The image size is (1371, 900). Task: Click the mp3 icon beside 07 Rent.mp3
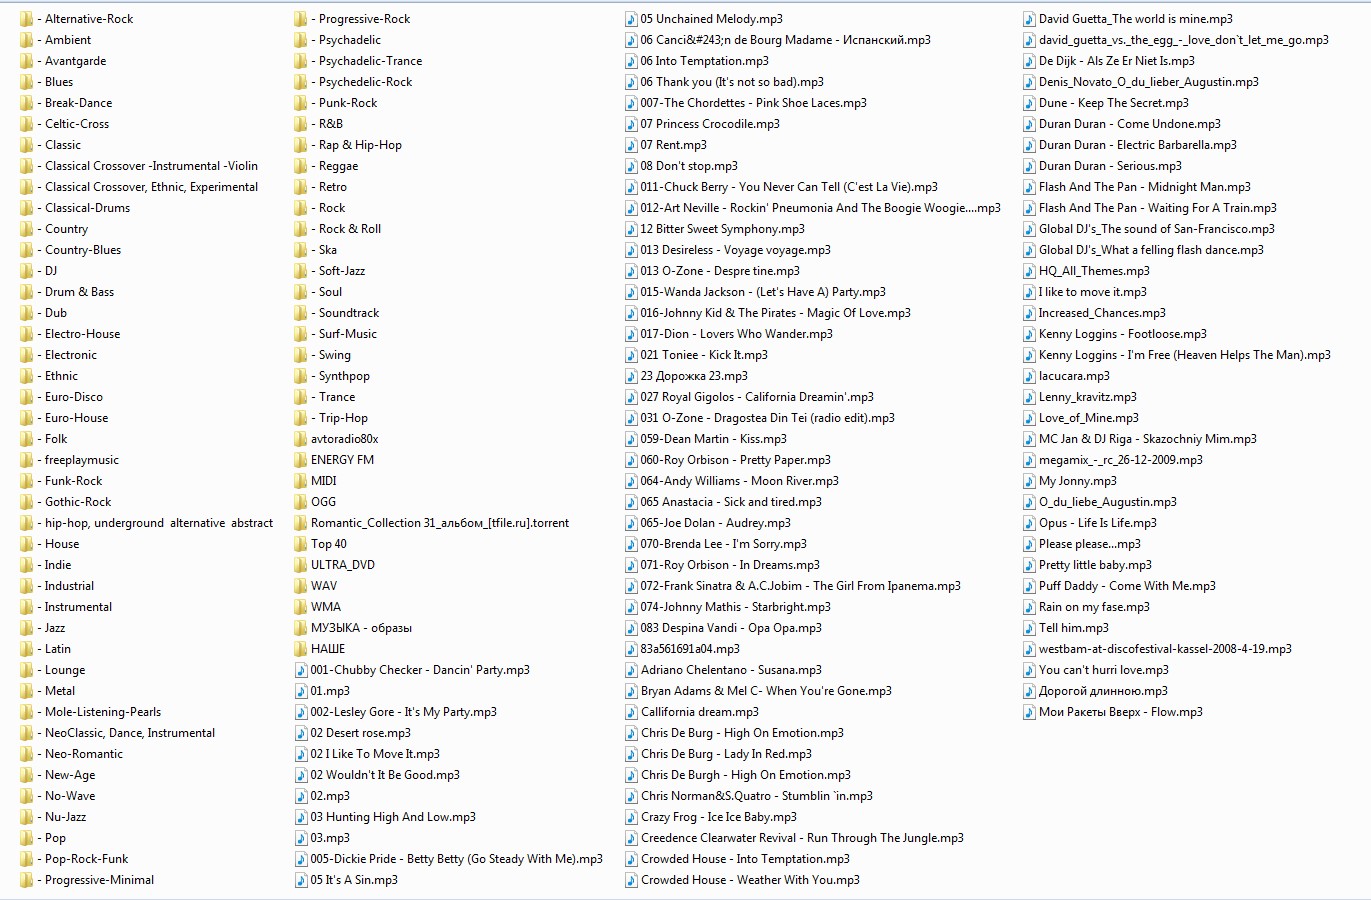(631, 145)
